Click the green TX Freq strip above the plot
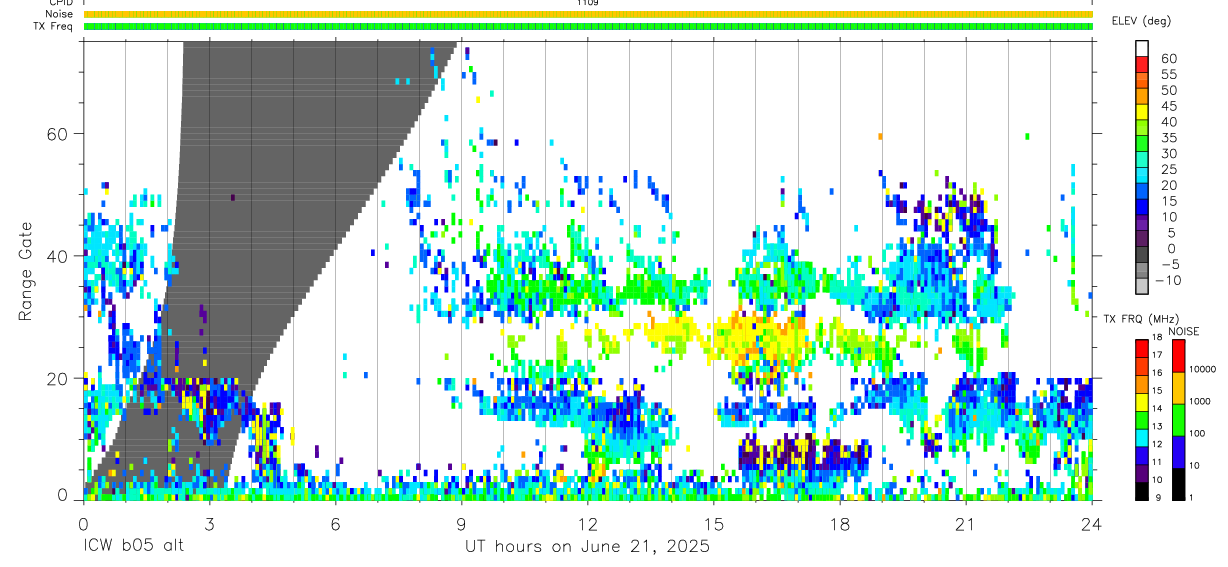1228x567 pixels. coord(587,26)
